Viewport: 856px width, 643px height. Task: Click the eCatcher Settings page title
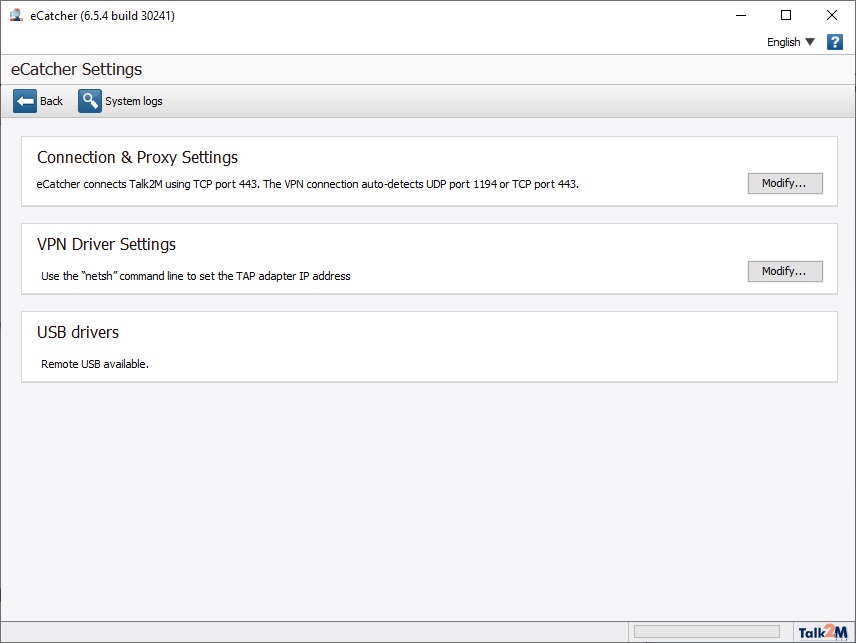pyautogui.click(x=76, y=69)
